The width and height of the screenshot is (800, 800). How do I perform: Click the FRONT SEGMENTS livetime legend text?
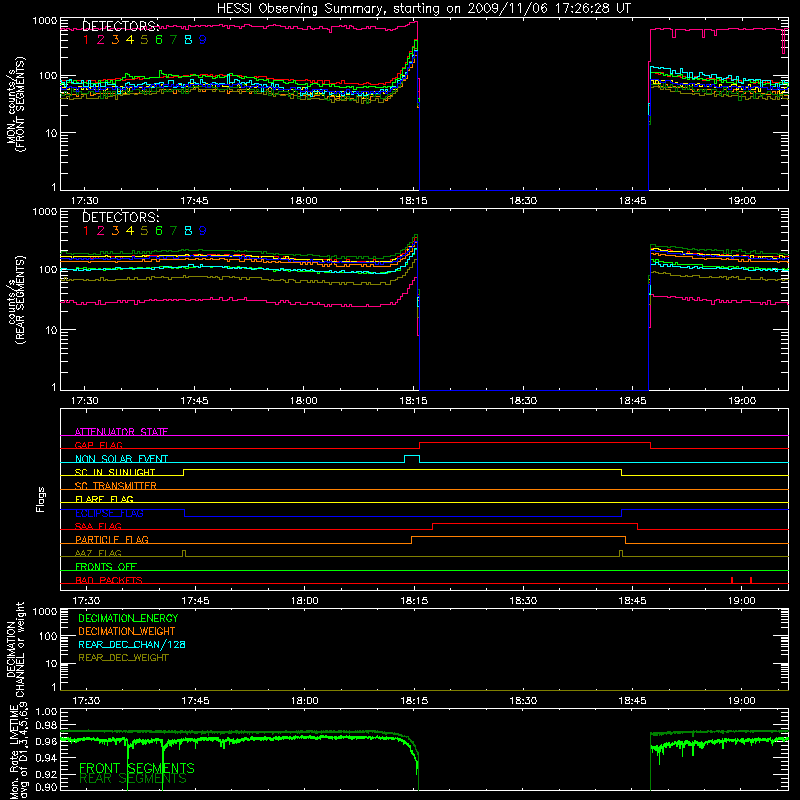(137, 768)
